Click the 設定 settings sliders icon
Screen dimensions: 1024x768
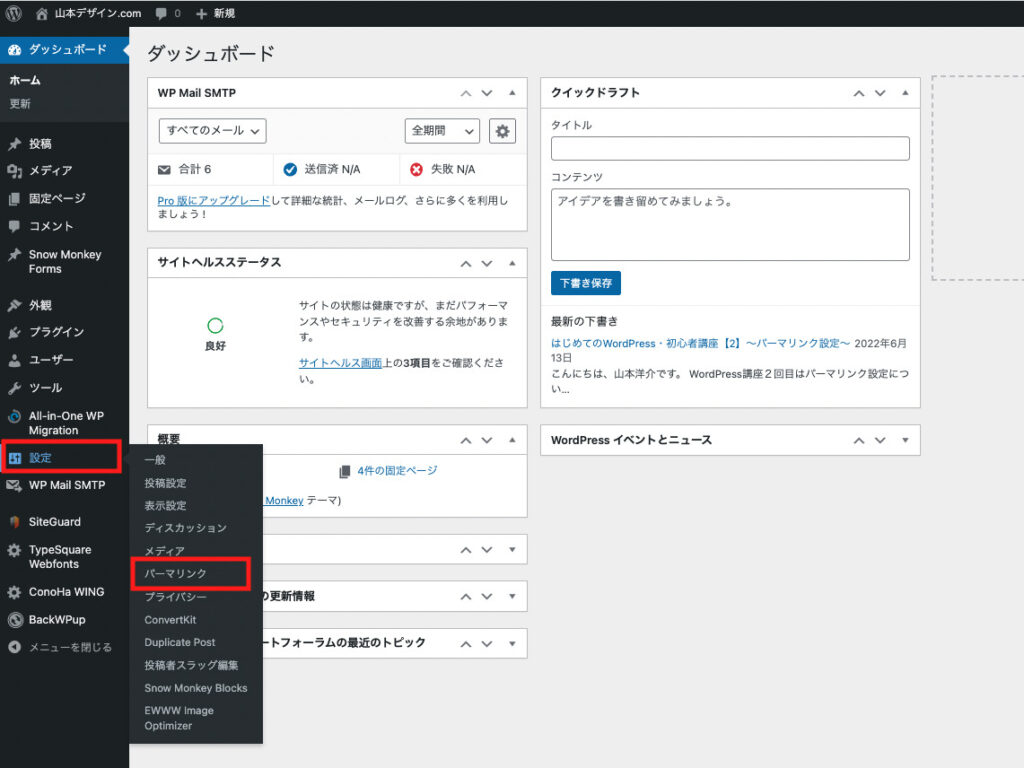pos(14,458)
